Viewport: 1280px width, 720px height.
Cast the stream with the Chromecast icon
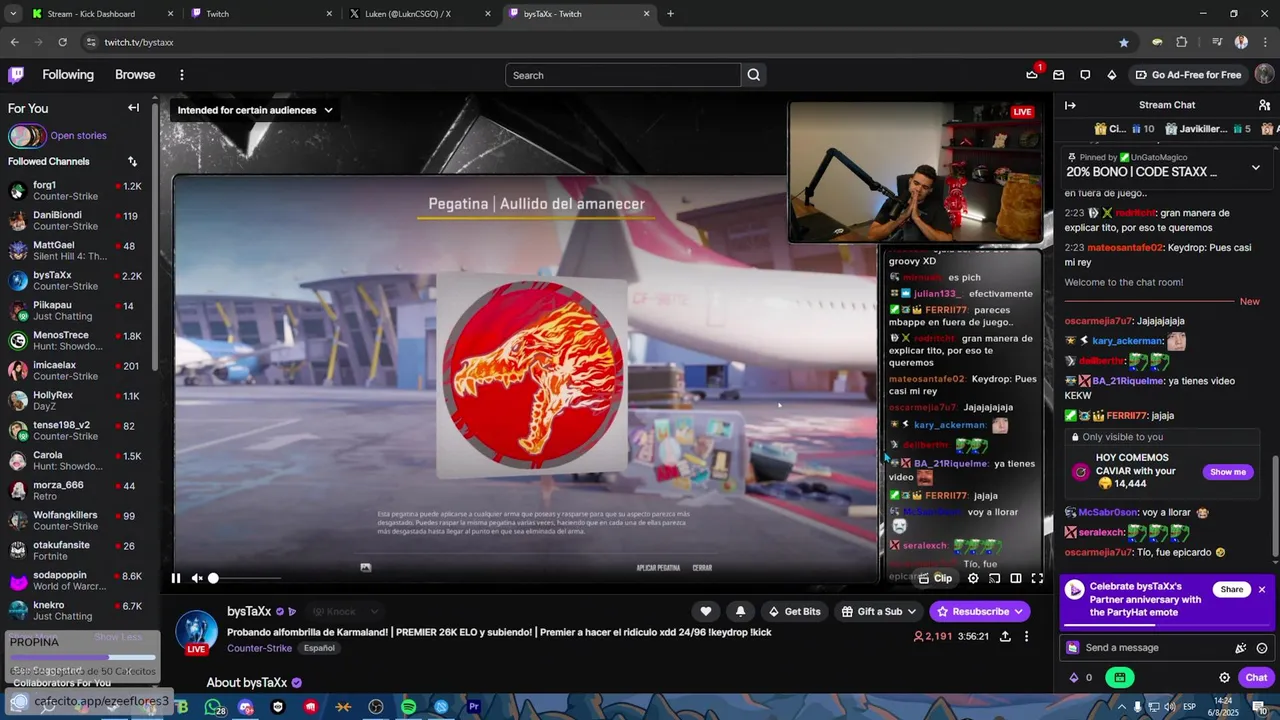coord(995,578)
